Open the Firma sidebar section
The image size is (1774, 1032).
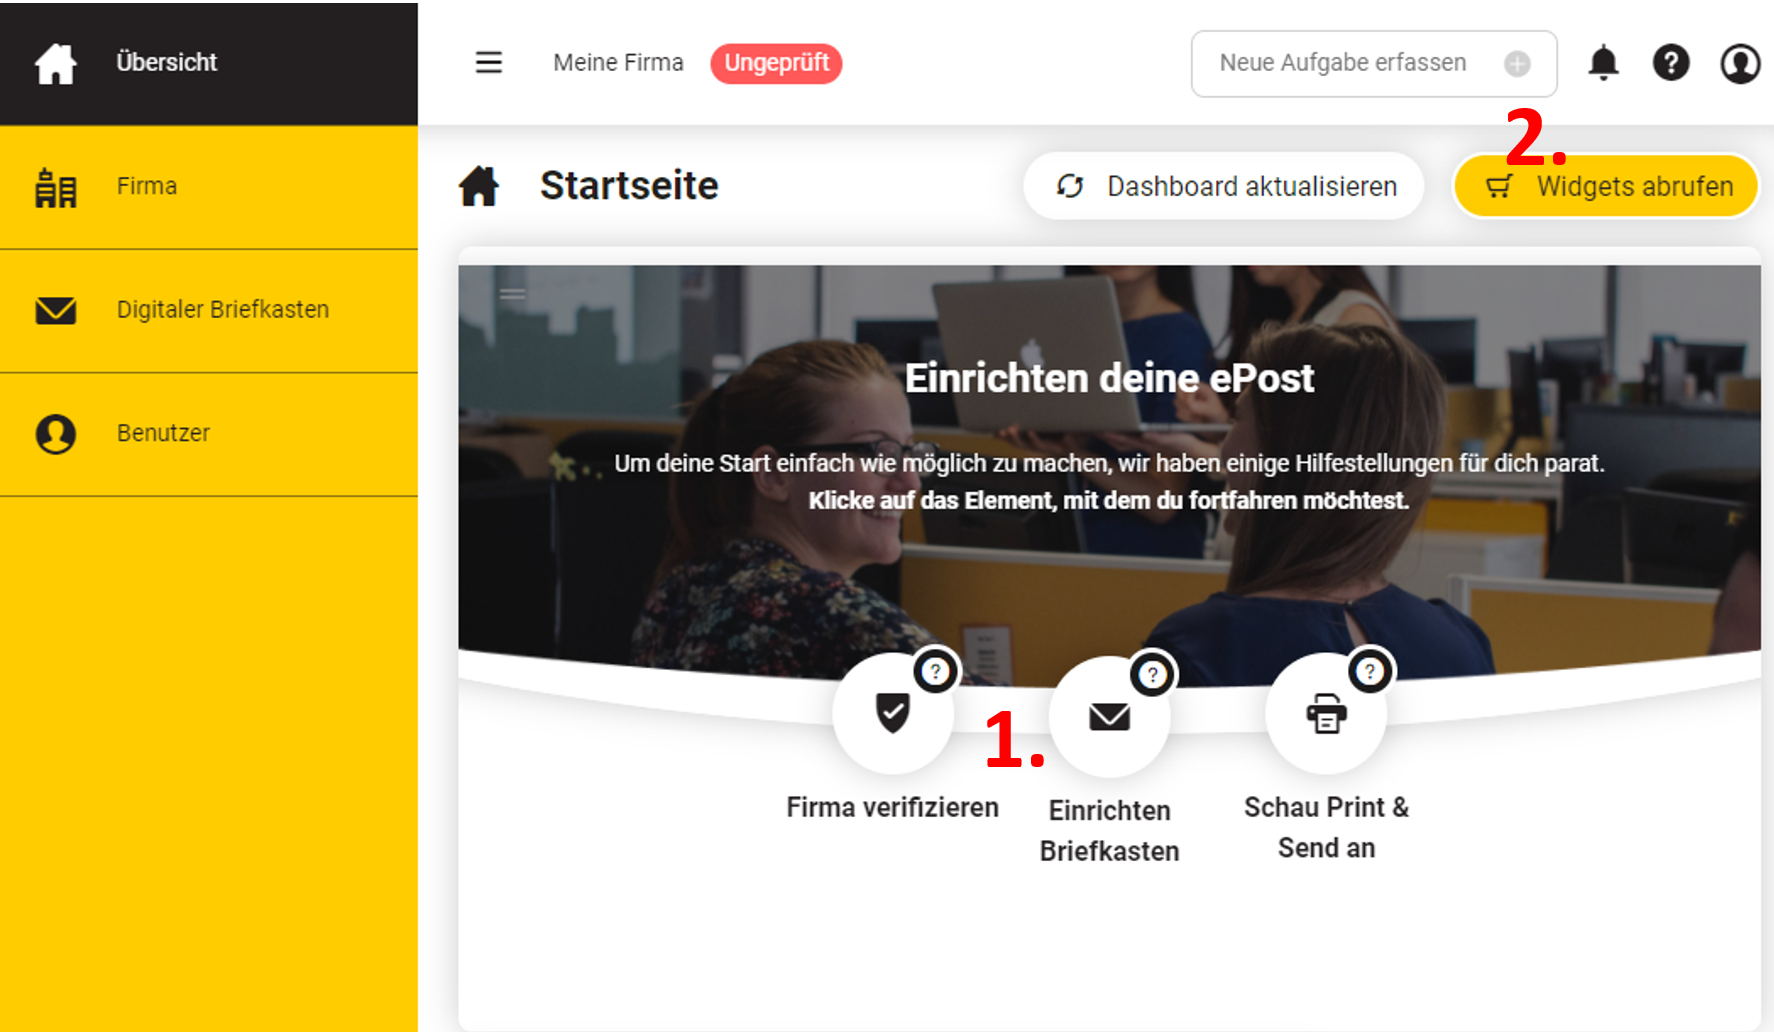208,187
